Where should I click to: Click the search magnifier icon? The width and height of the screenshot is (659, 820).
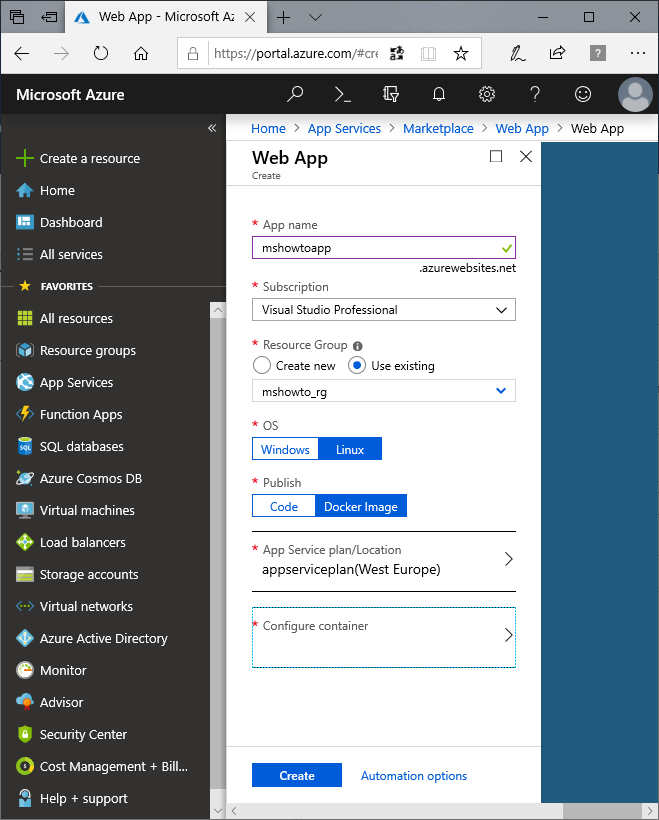pos(295,95)
